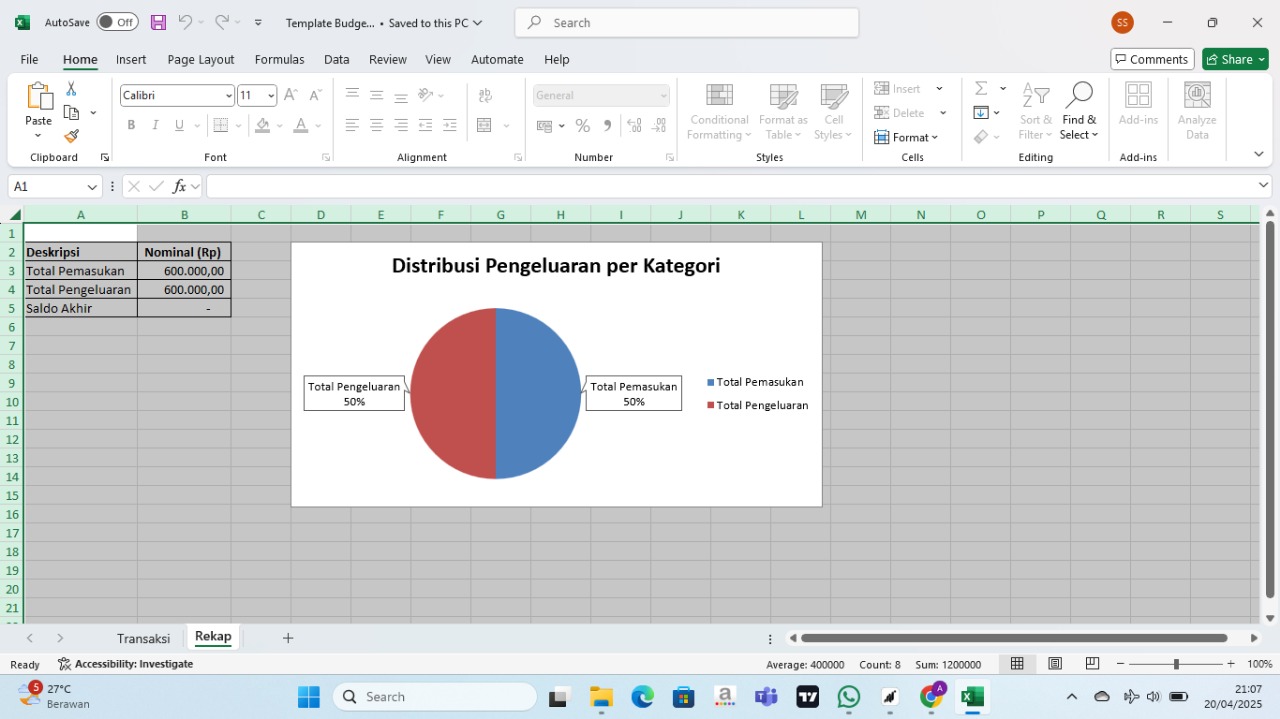The height and width of the screenshot is (719, 1280).
Task: Switch to the Transaksi sheet tab
Action: 143,638
